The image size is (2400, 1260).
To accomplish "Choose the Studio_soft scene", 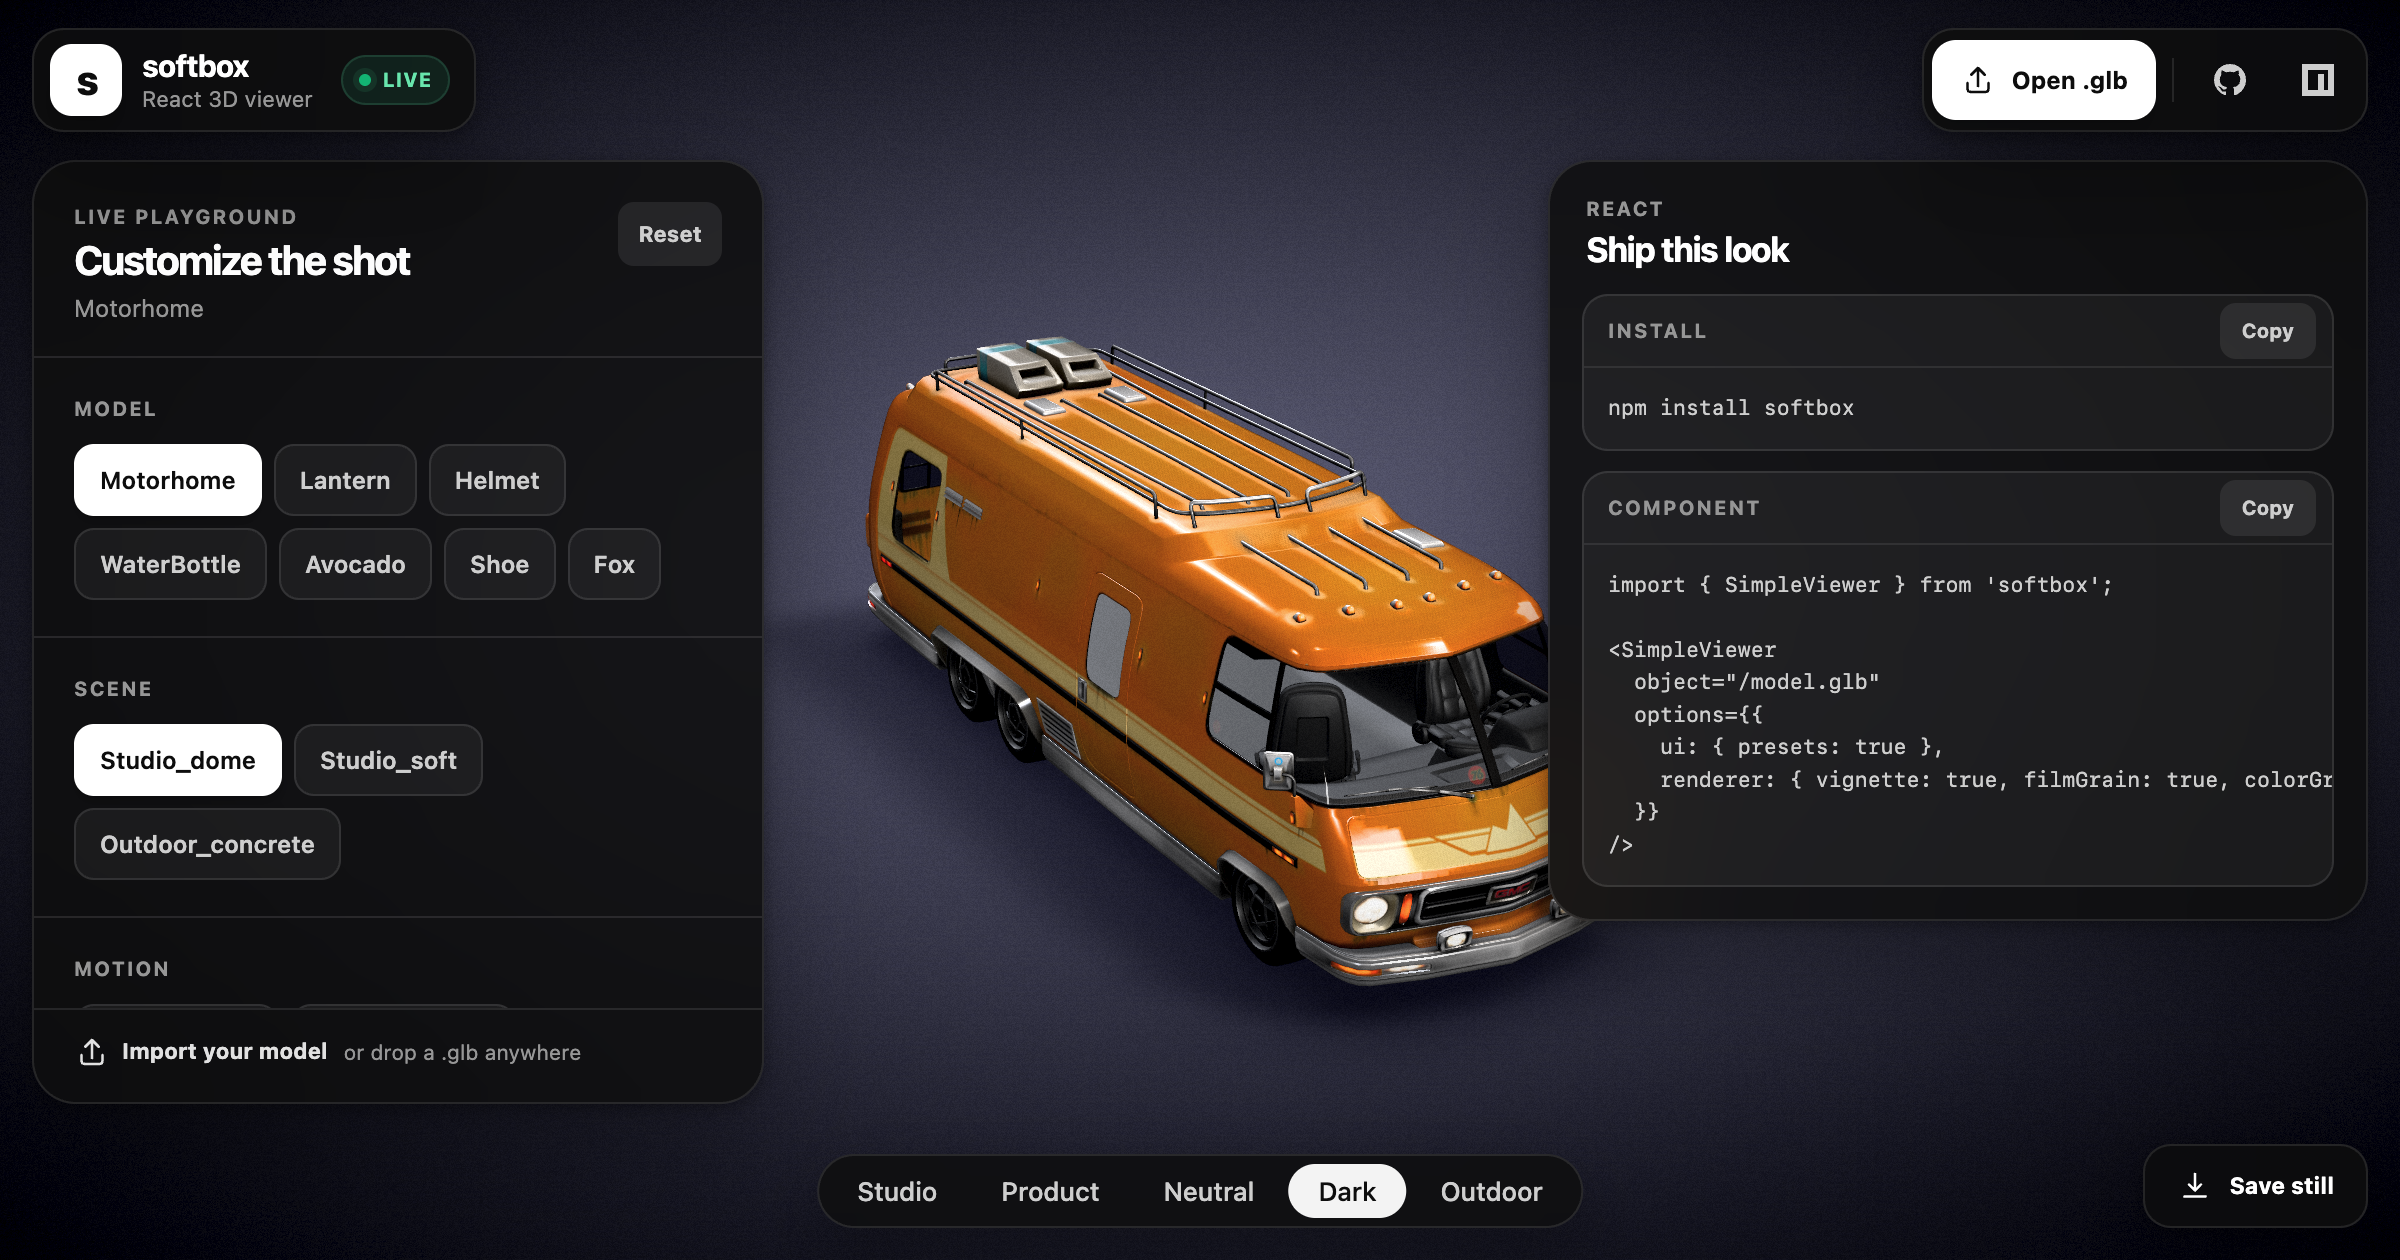I will [x=388, y=760].
